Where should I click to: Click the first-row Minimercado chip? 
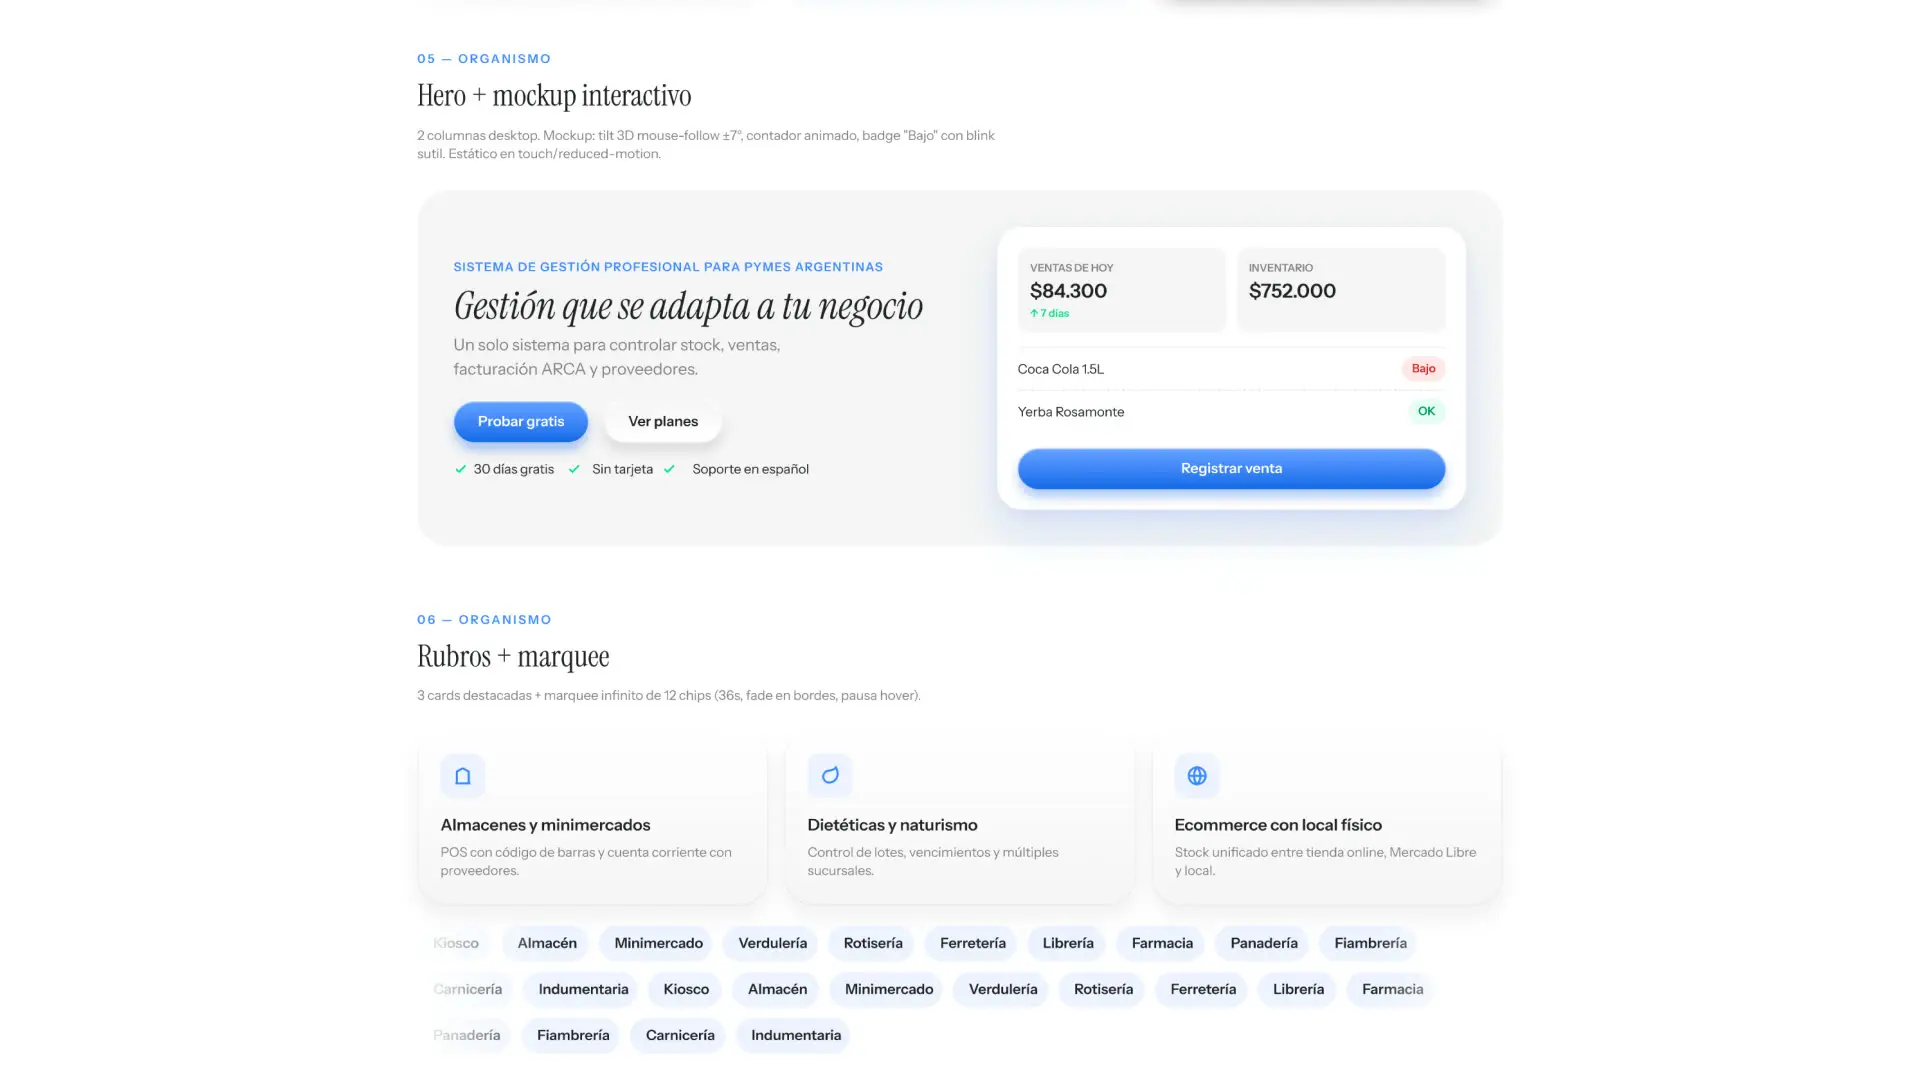(658, 943)
